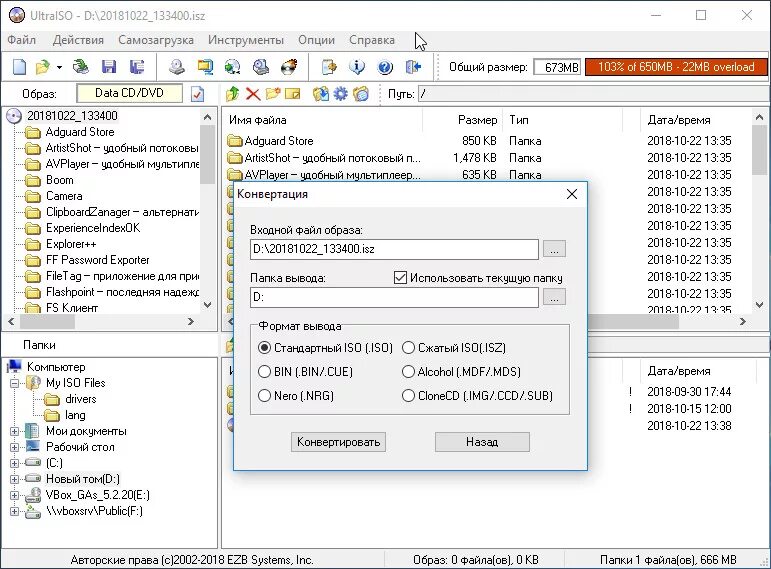This screenshot has width=771, height=569.
Task: Select the drivers folder in local tree
Action: (x=81, y=399)
